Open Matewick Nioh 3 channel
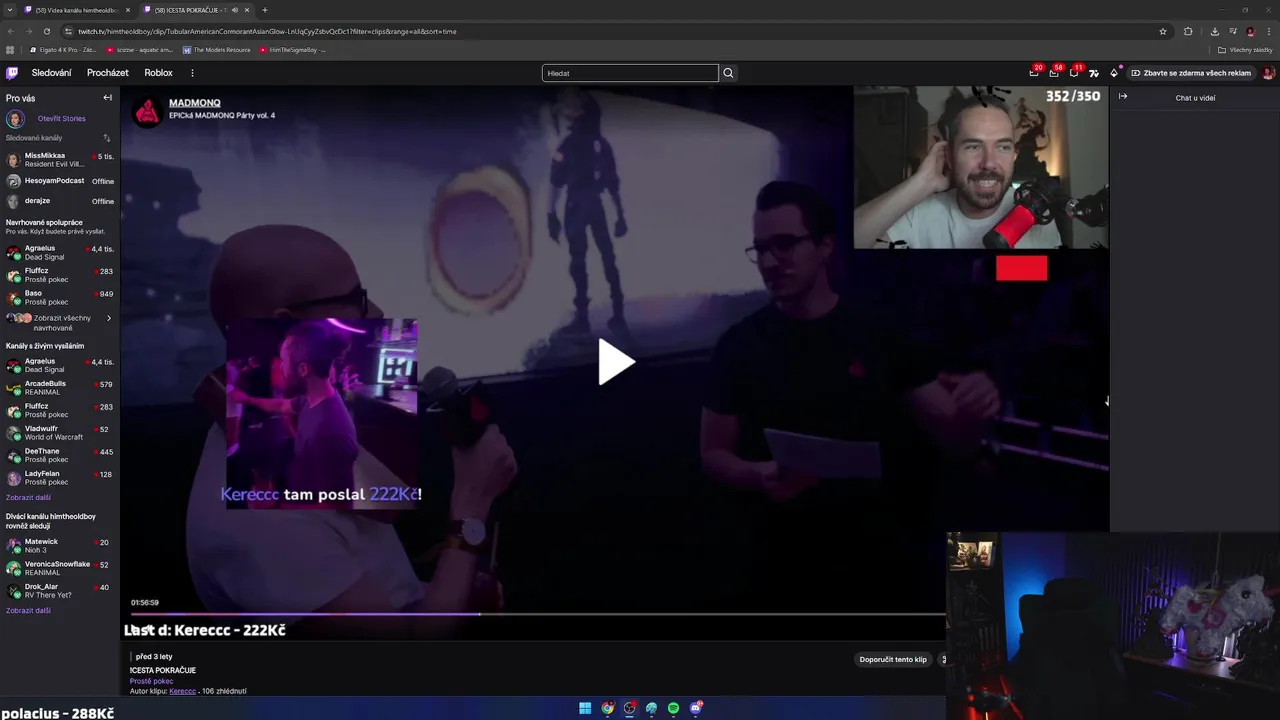1280x720 pixels. pyautogui.click(x=60, y=546)
